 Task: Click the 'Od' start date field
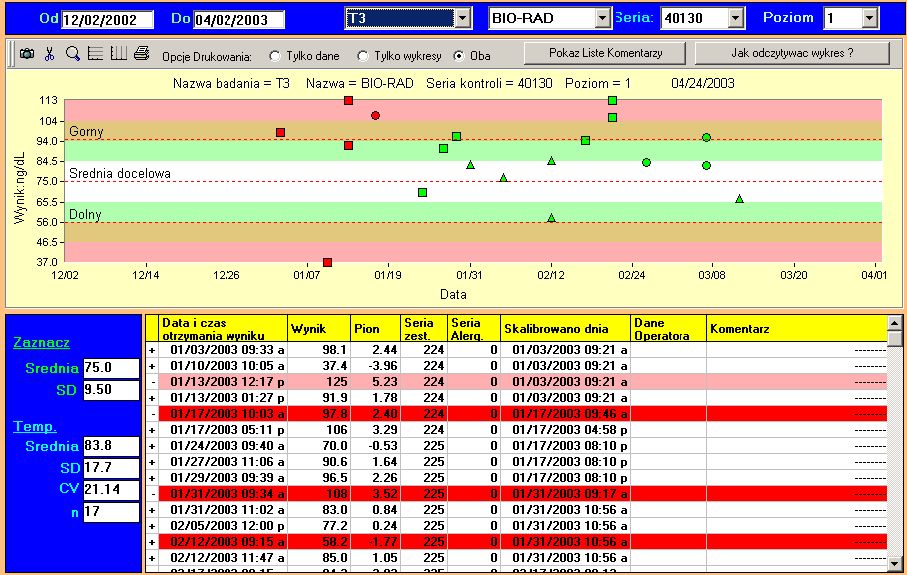click(107, 19)
